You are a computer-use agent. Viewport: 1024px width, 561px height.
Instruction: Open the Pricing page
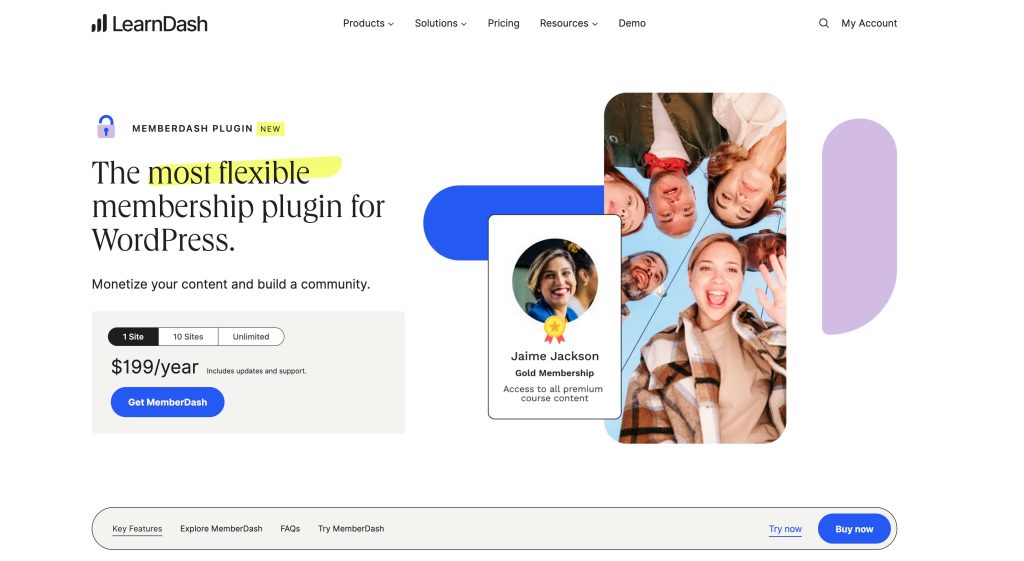point(504,23)
